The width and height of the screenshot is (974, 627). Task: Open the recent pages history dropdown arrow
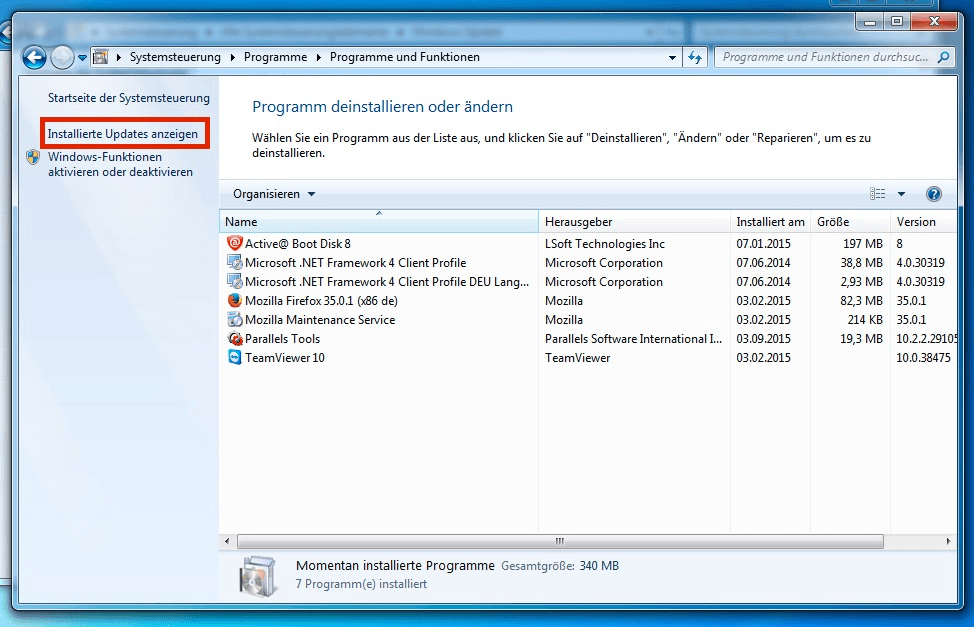click(x=82, y=58)
